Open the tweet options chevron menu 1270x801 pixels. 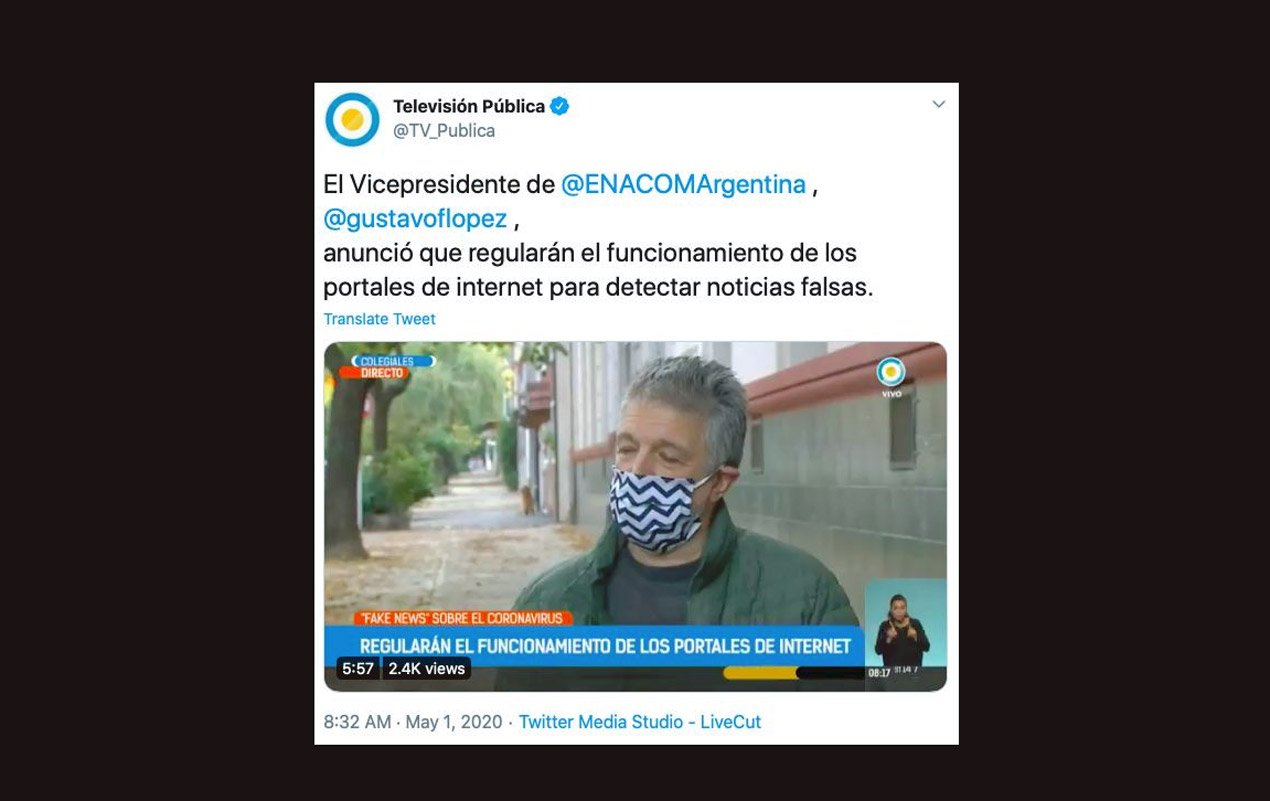coord(938,105)
